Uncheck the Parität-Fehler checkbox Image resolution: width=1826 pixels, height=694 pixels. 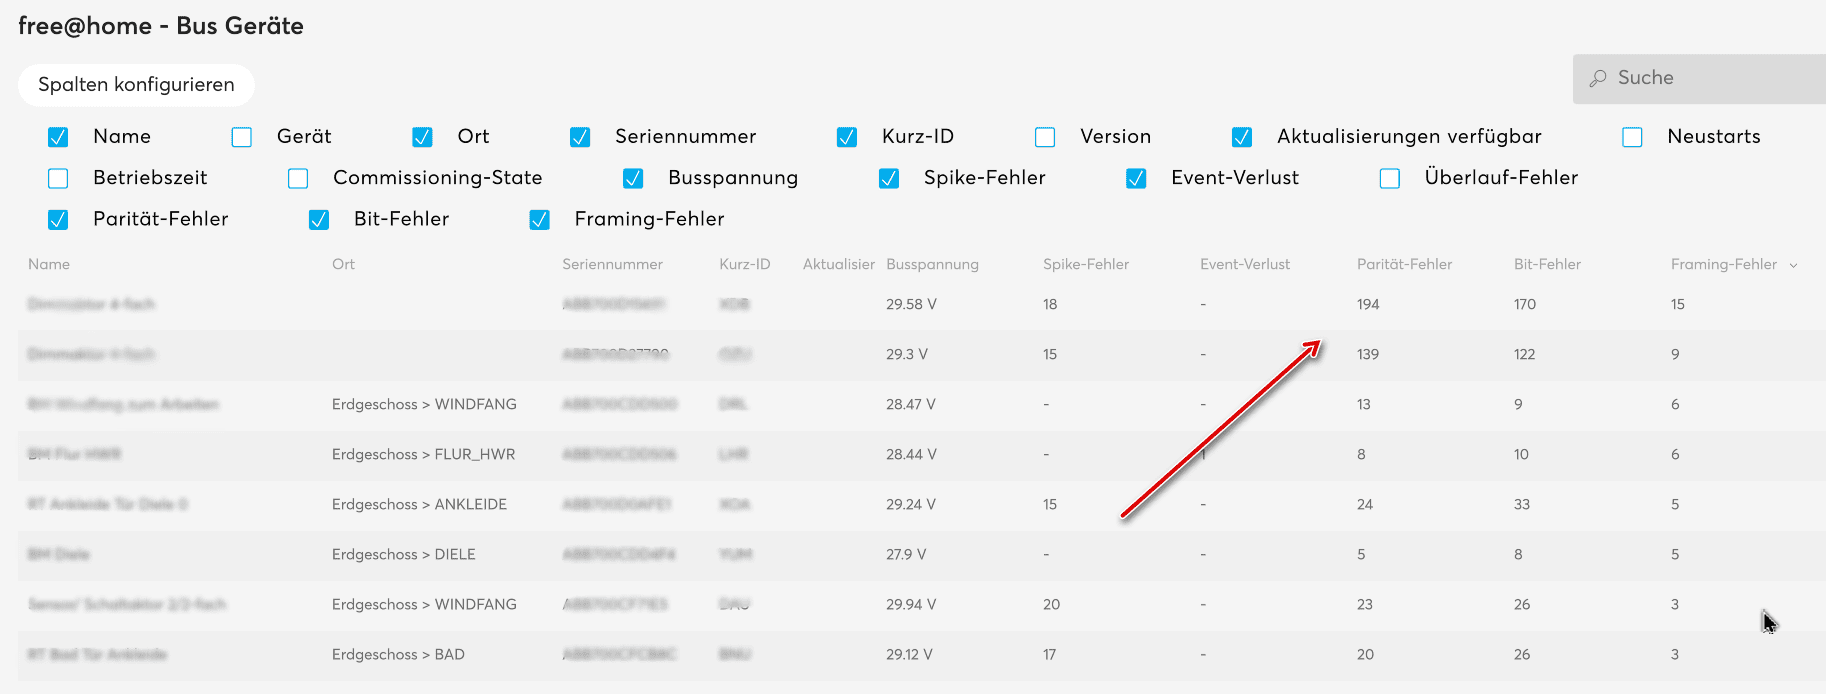pos(58,220)
